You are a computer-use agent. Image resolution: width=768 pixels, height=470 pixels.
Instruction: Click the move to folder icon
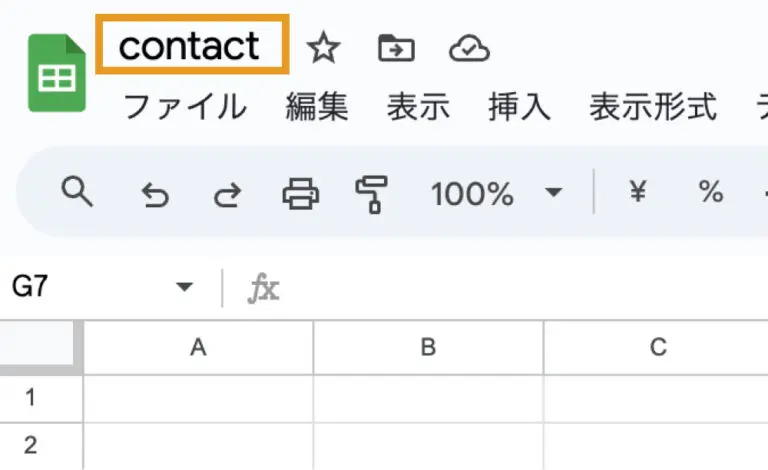coord(396,47)
